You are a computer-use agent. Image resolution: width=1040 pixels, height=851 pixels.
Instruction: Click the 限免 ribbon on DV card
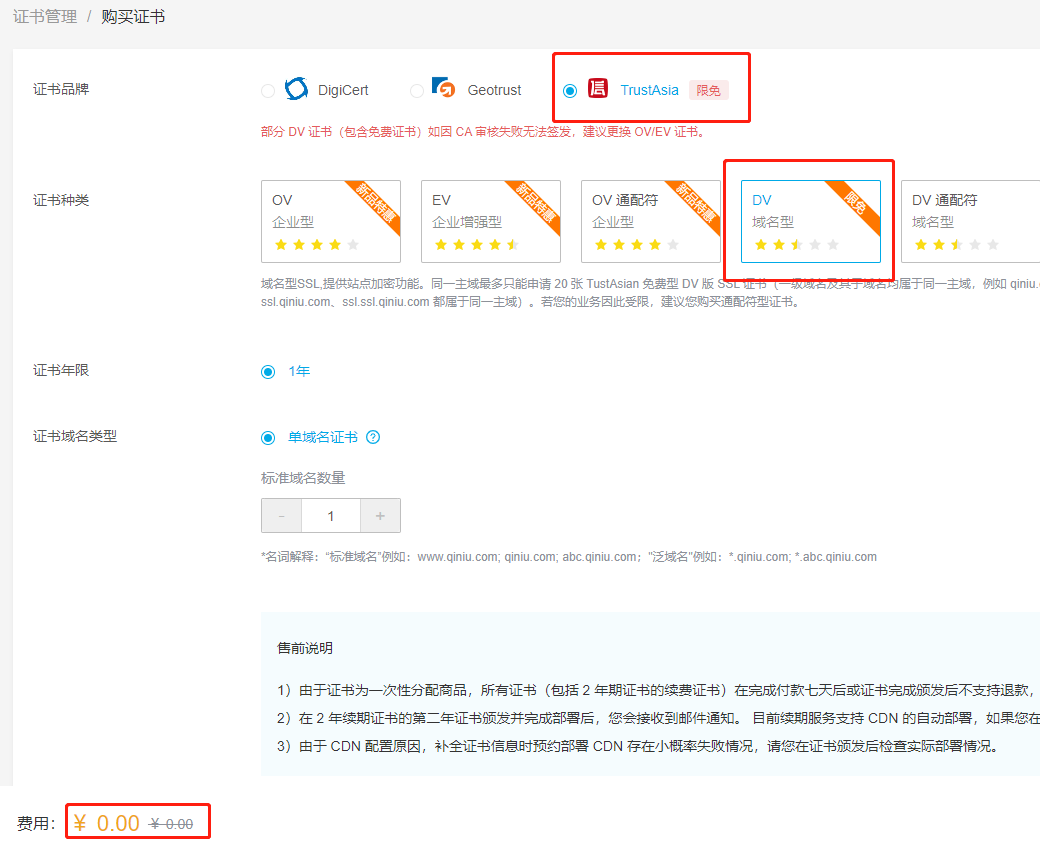tap(855, 204)
